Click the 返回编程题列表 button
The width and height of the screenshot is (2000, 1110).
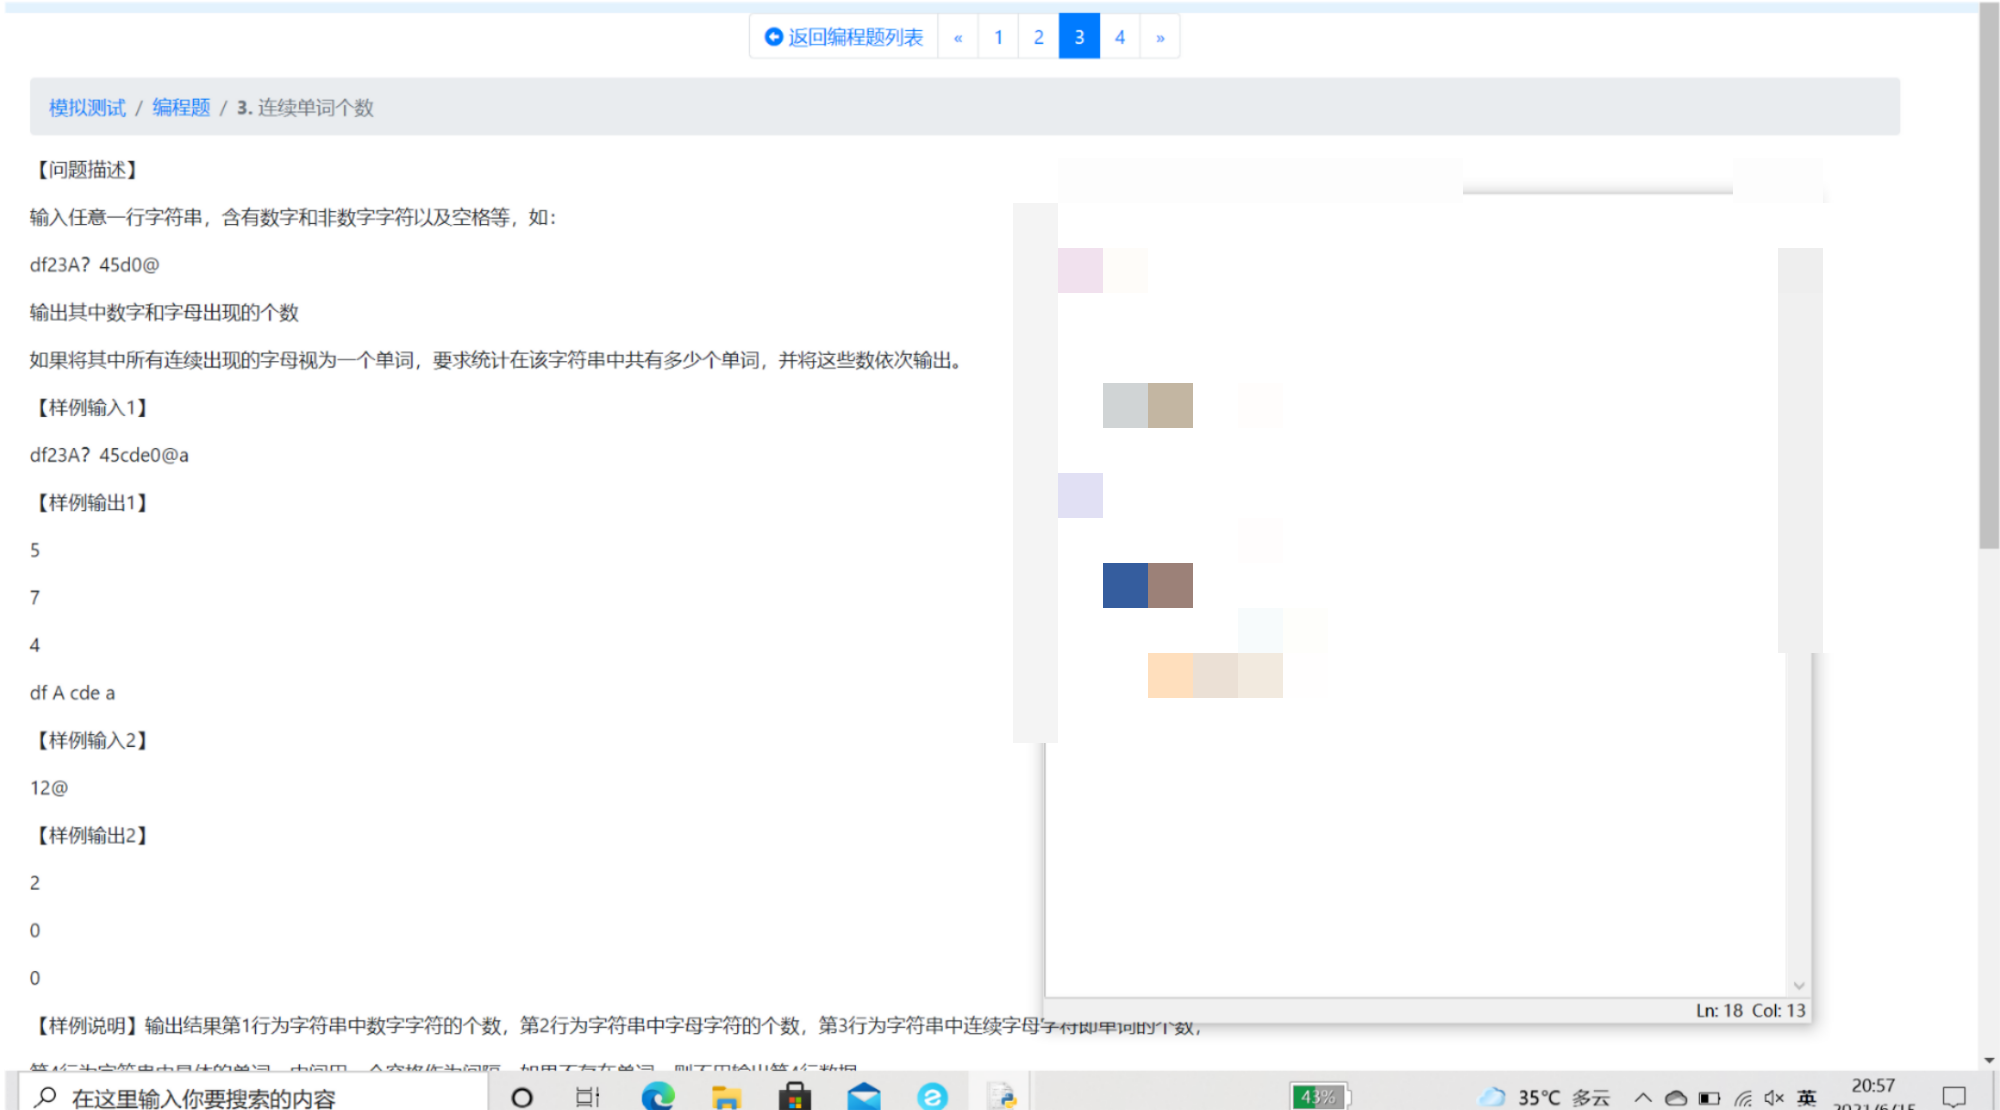(x=843, y=36)
